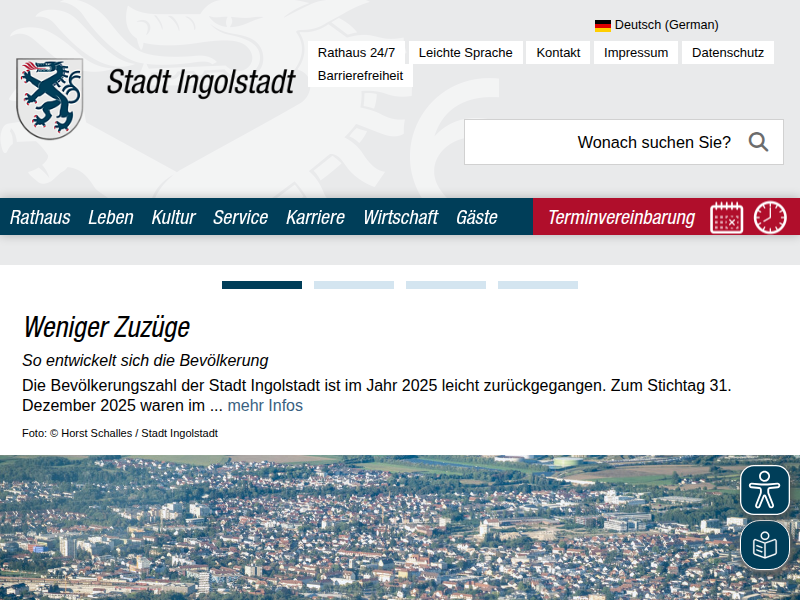Click the search magnifier icon
The height and width of the screenshot is (600, 800).
pos(758,142)
